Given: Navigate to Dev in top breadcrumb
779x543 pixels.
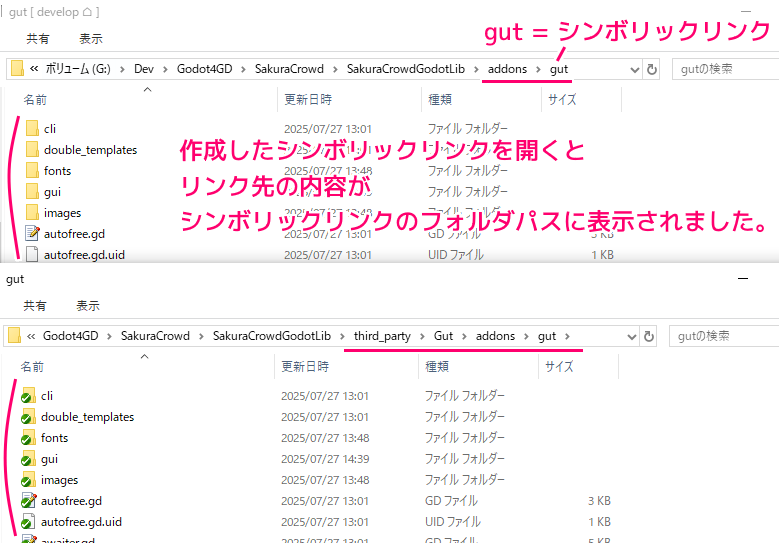Looking at the screenshot, I should 144,69.
